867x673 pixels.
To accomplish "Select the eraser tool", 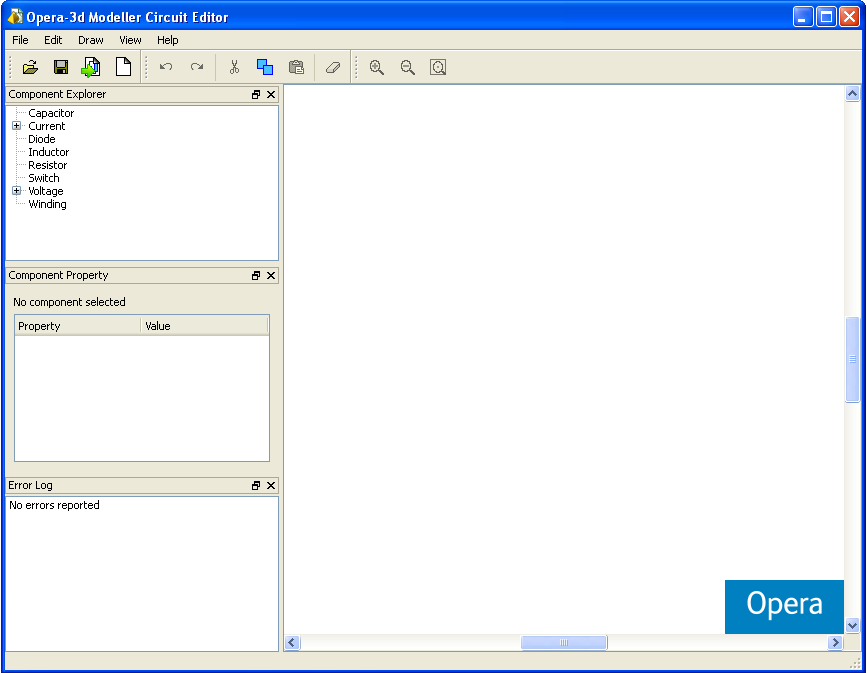I will click(333, 67).
